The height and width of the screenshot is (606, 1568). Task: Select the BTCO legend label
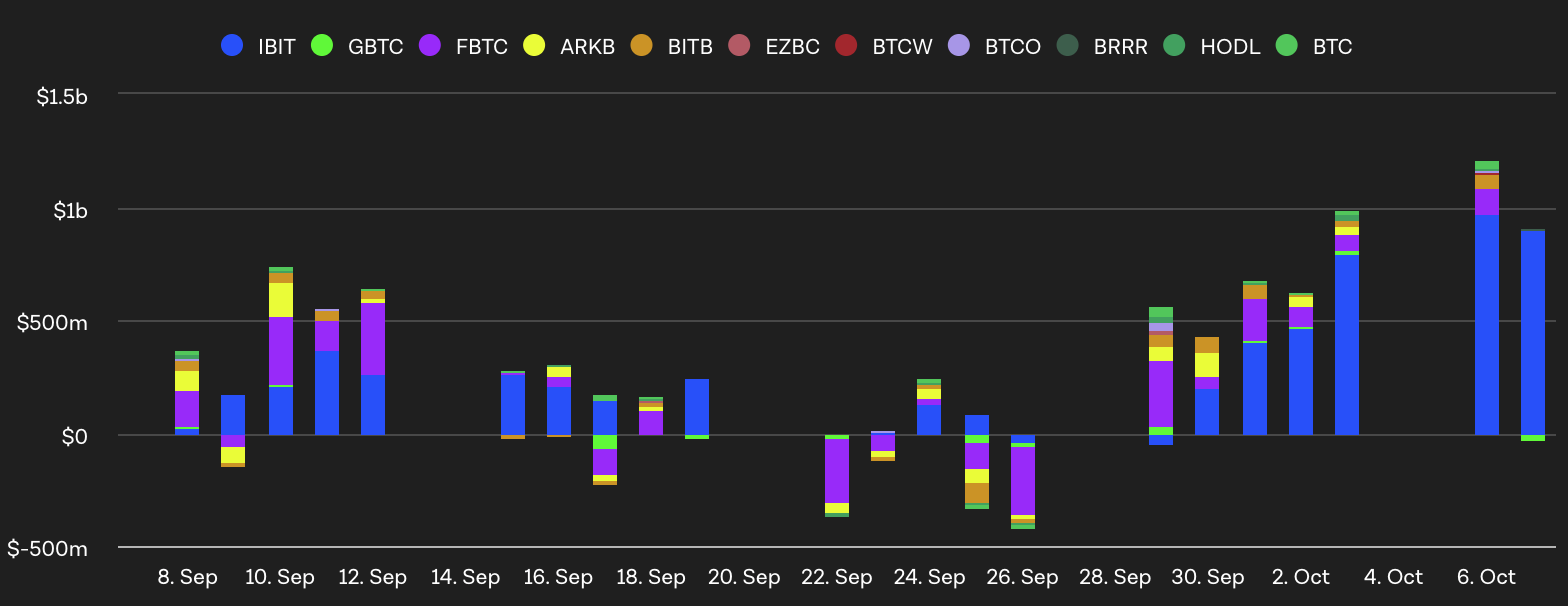(1012, 46)
